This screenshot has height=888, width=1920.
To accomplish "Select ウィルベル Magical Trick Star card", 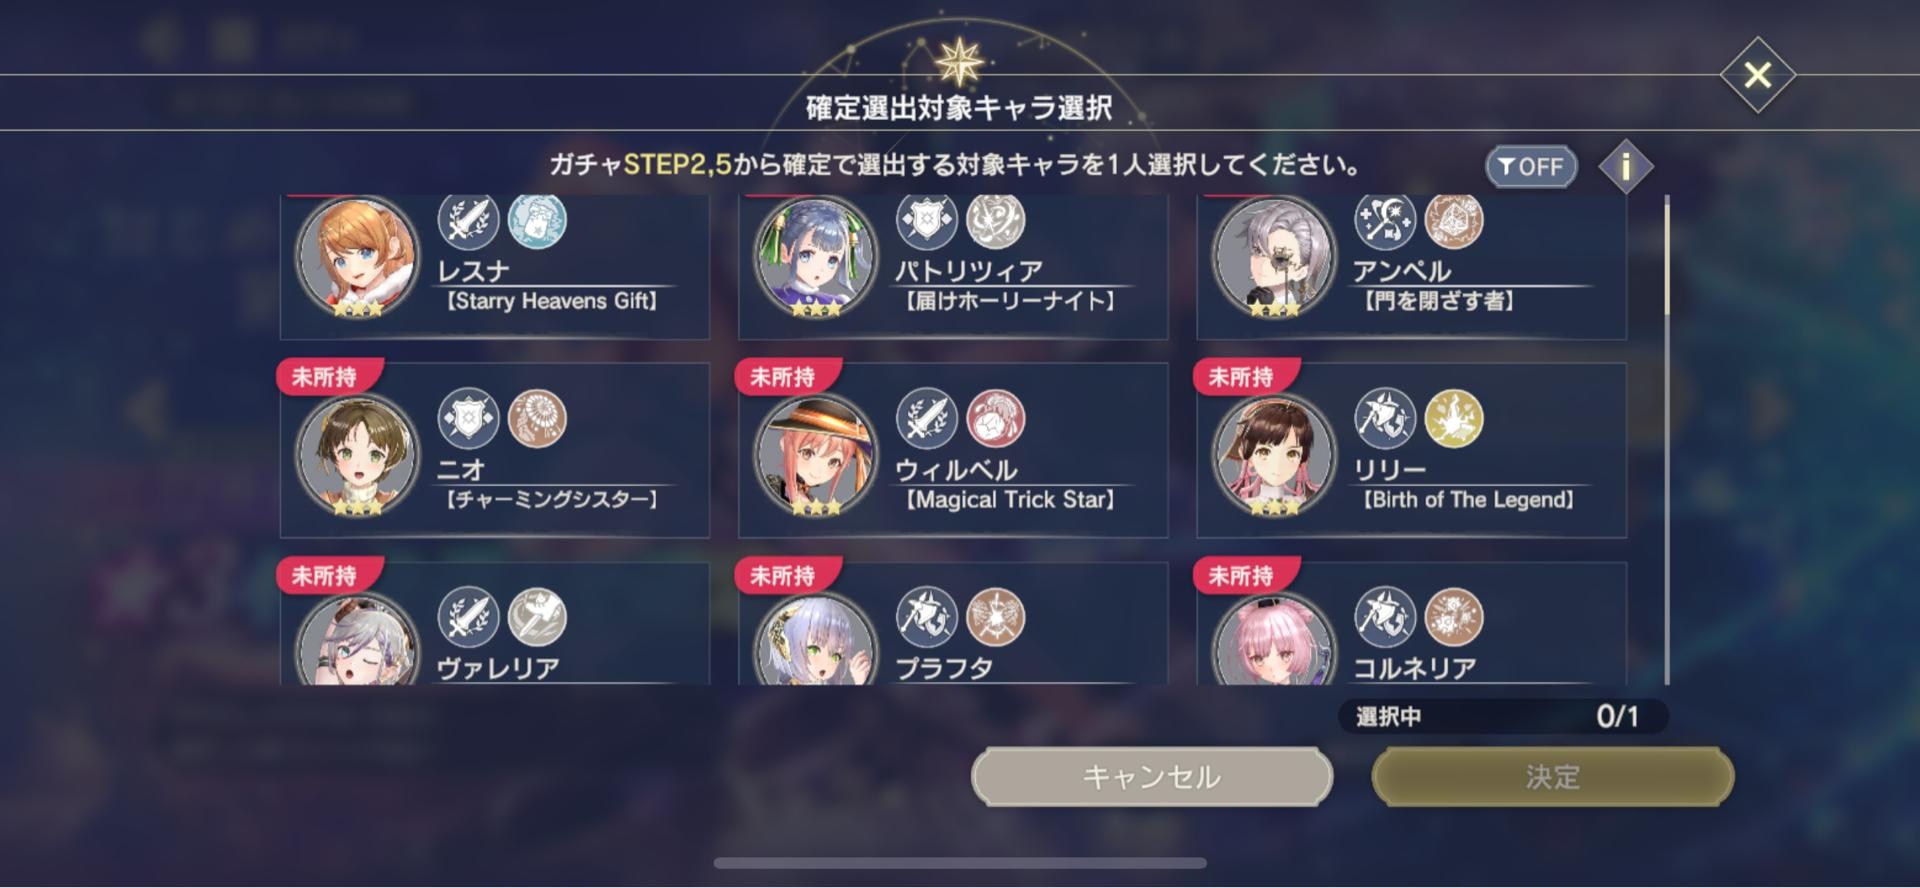I will click(953, 450).
